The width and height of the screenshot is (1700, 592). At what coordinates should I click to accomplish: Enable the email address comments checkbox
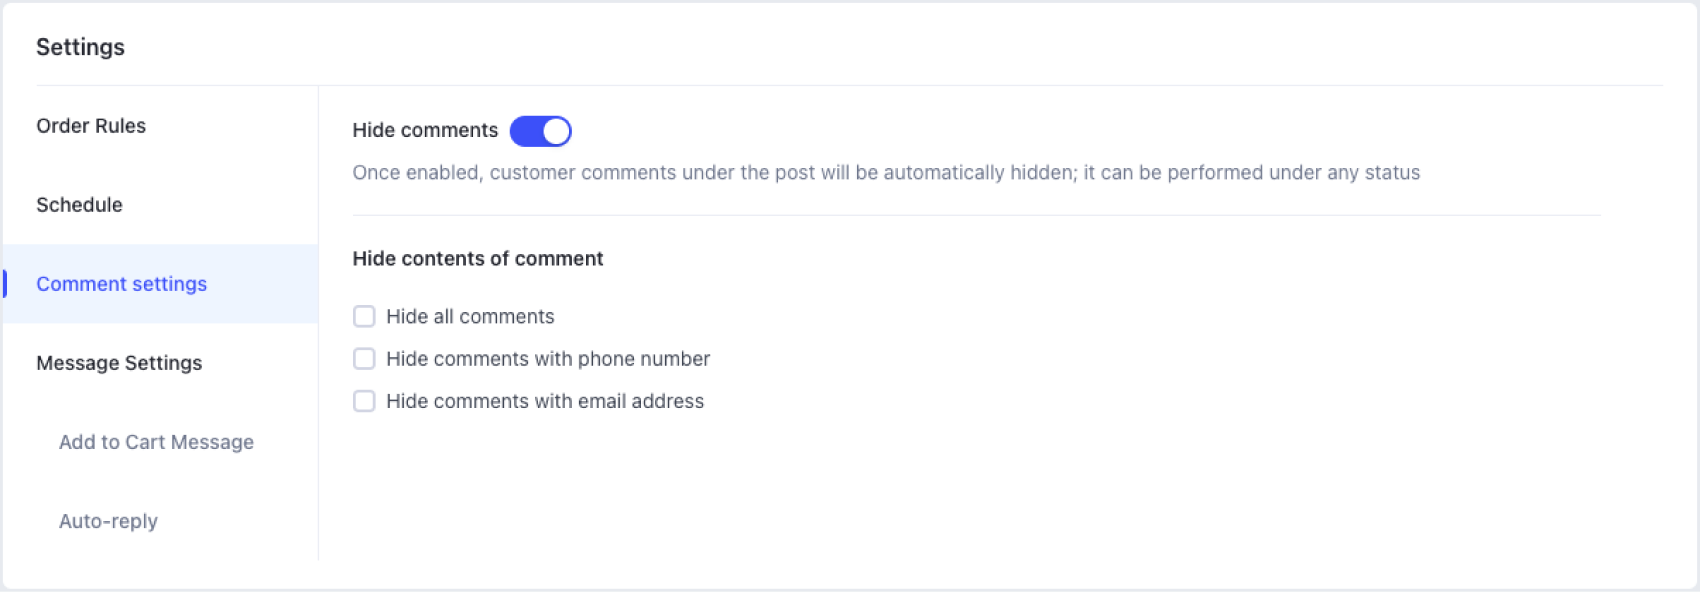(364, 401)
